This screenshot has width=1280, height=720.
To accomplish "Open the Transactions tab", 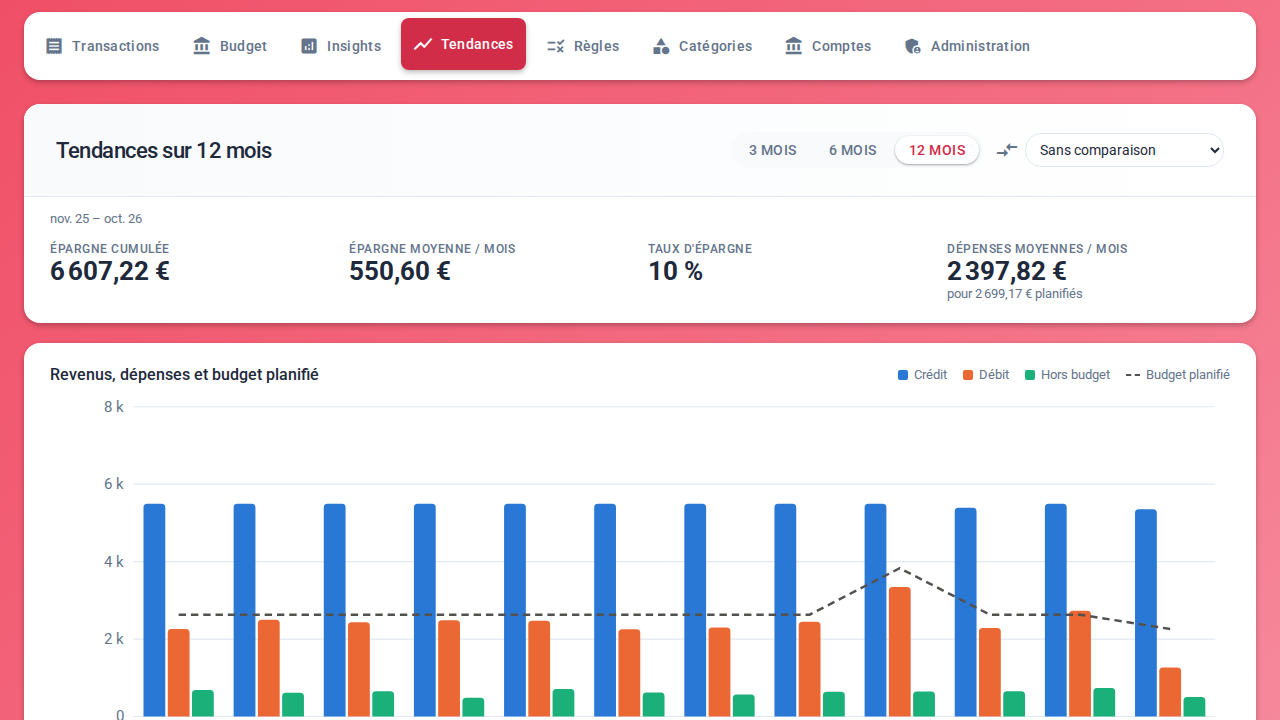I will tap(103, 46).
